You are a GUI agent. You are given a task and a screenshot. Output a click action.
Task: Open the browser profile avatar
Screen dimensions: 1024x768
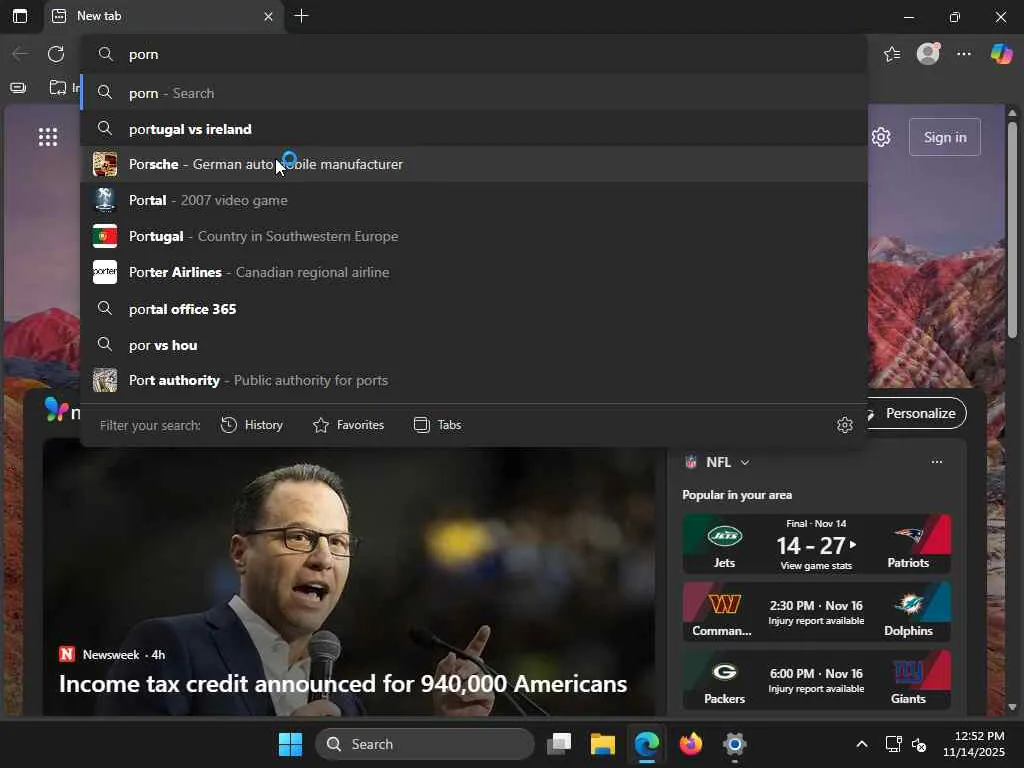coord(928,54)
